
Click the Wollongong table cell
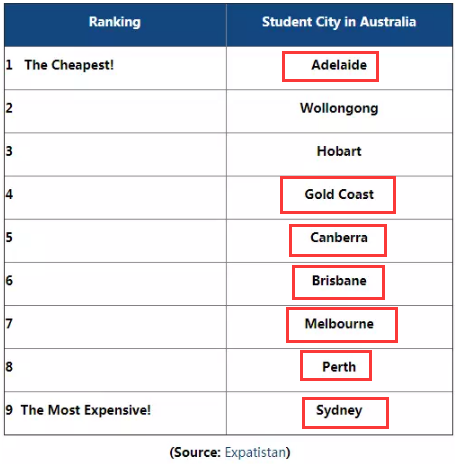pyautogui.click(x=339, y=111)
